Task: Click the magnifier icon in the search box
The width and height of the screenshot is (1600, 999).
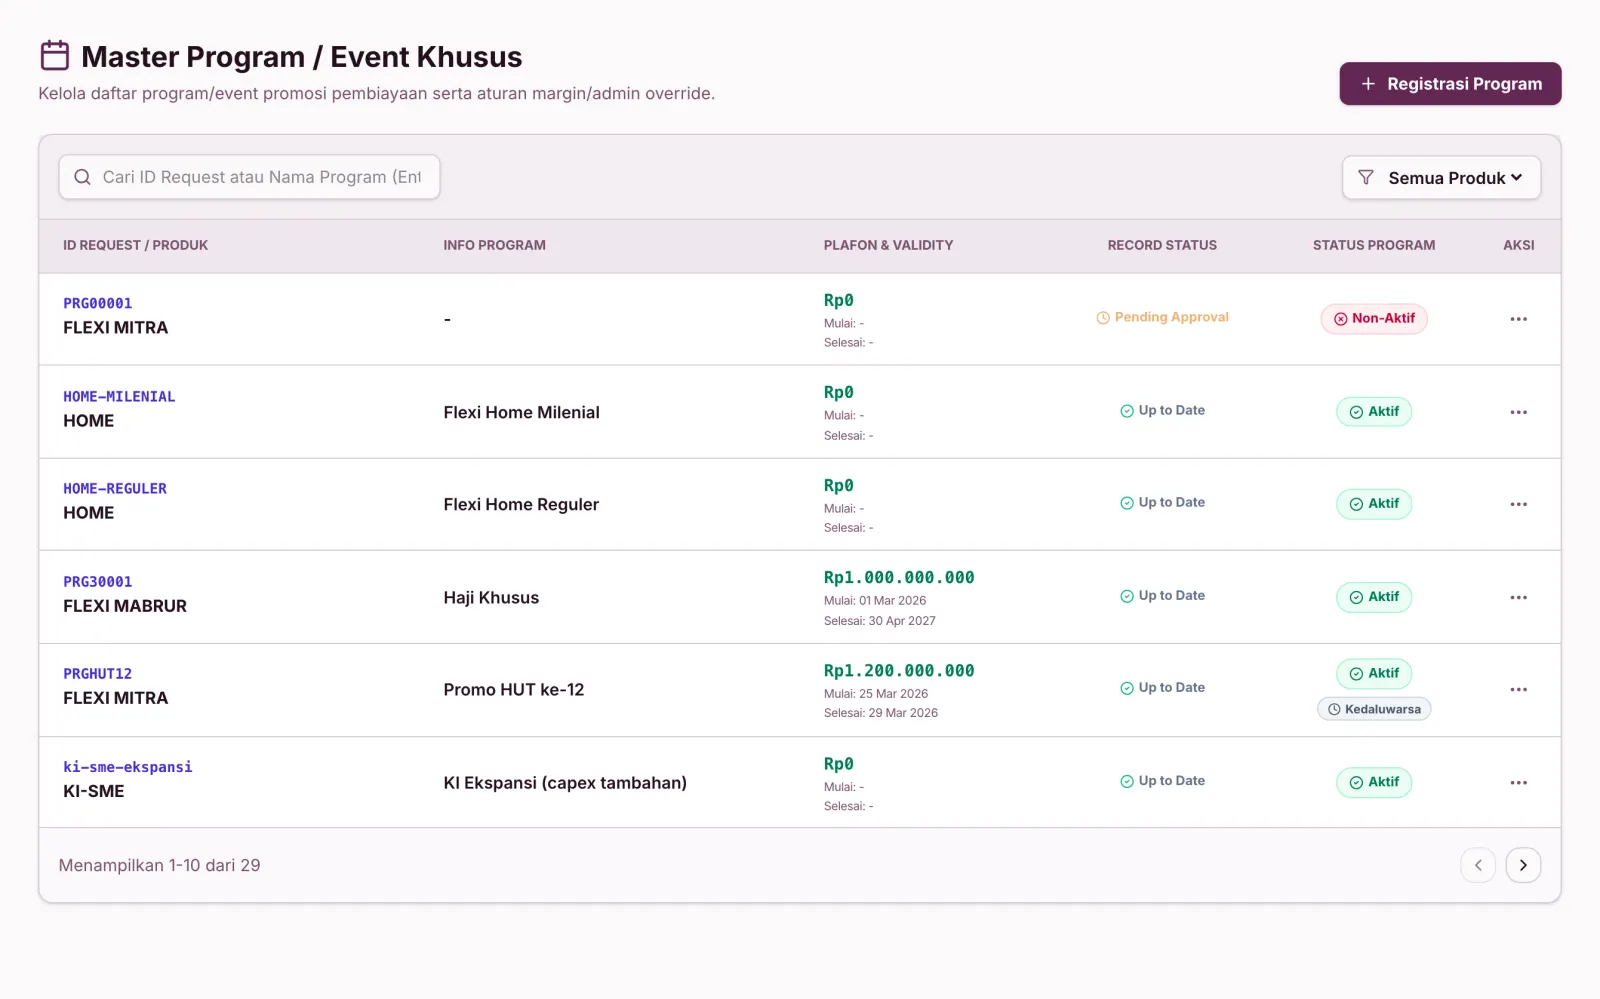Action: click(83, 177)
